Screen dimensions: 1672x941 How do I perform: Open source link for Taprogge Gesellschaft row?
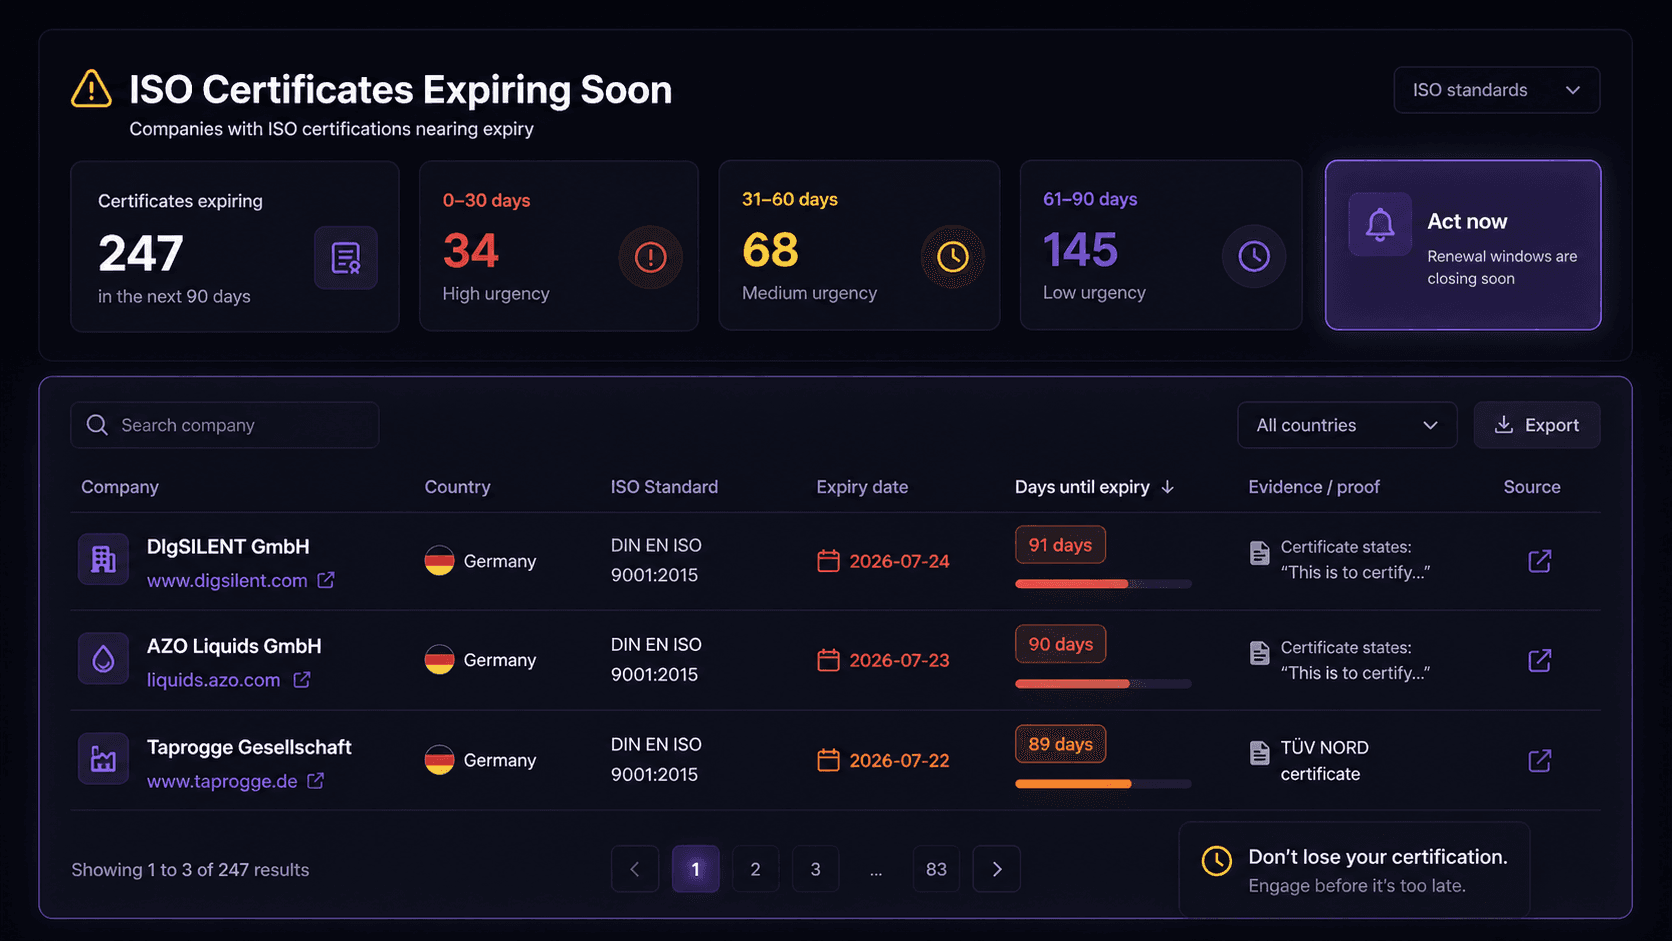[1539, 760]
